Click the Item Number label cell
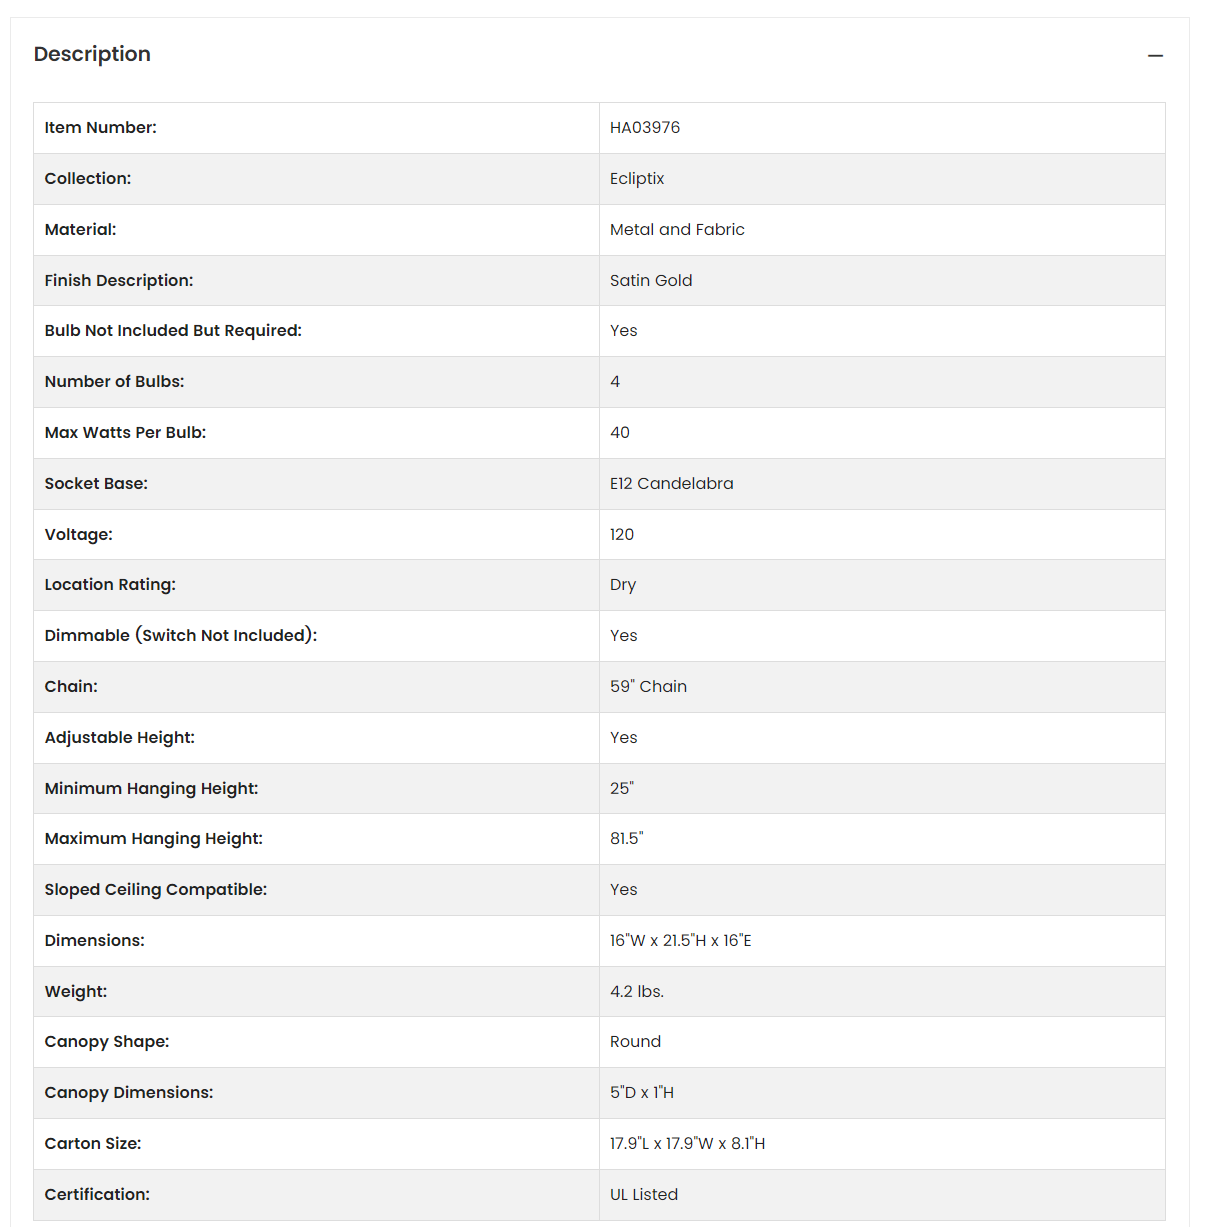 tap(316, 128)
